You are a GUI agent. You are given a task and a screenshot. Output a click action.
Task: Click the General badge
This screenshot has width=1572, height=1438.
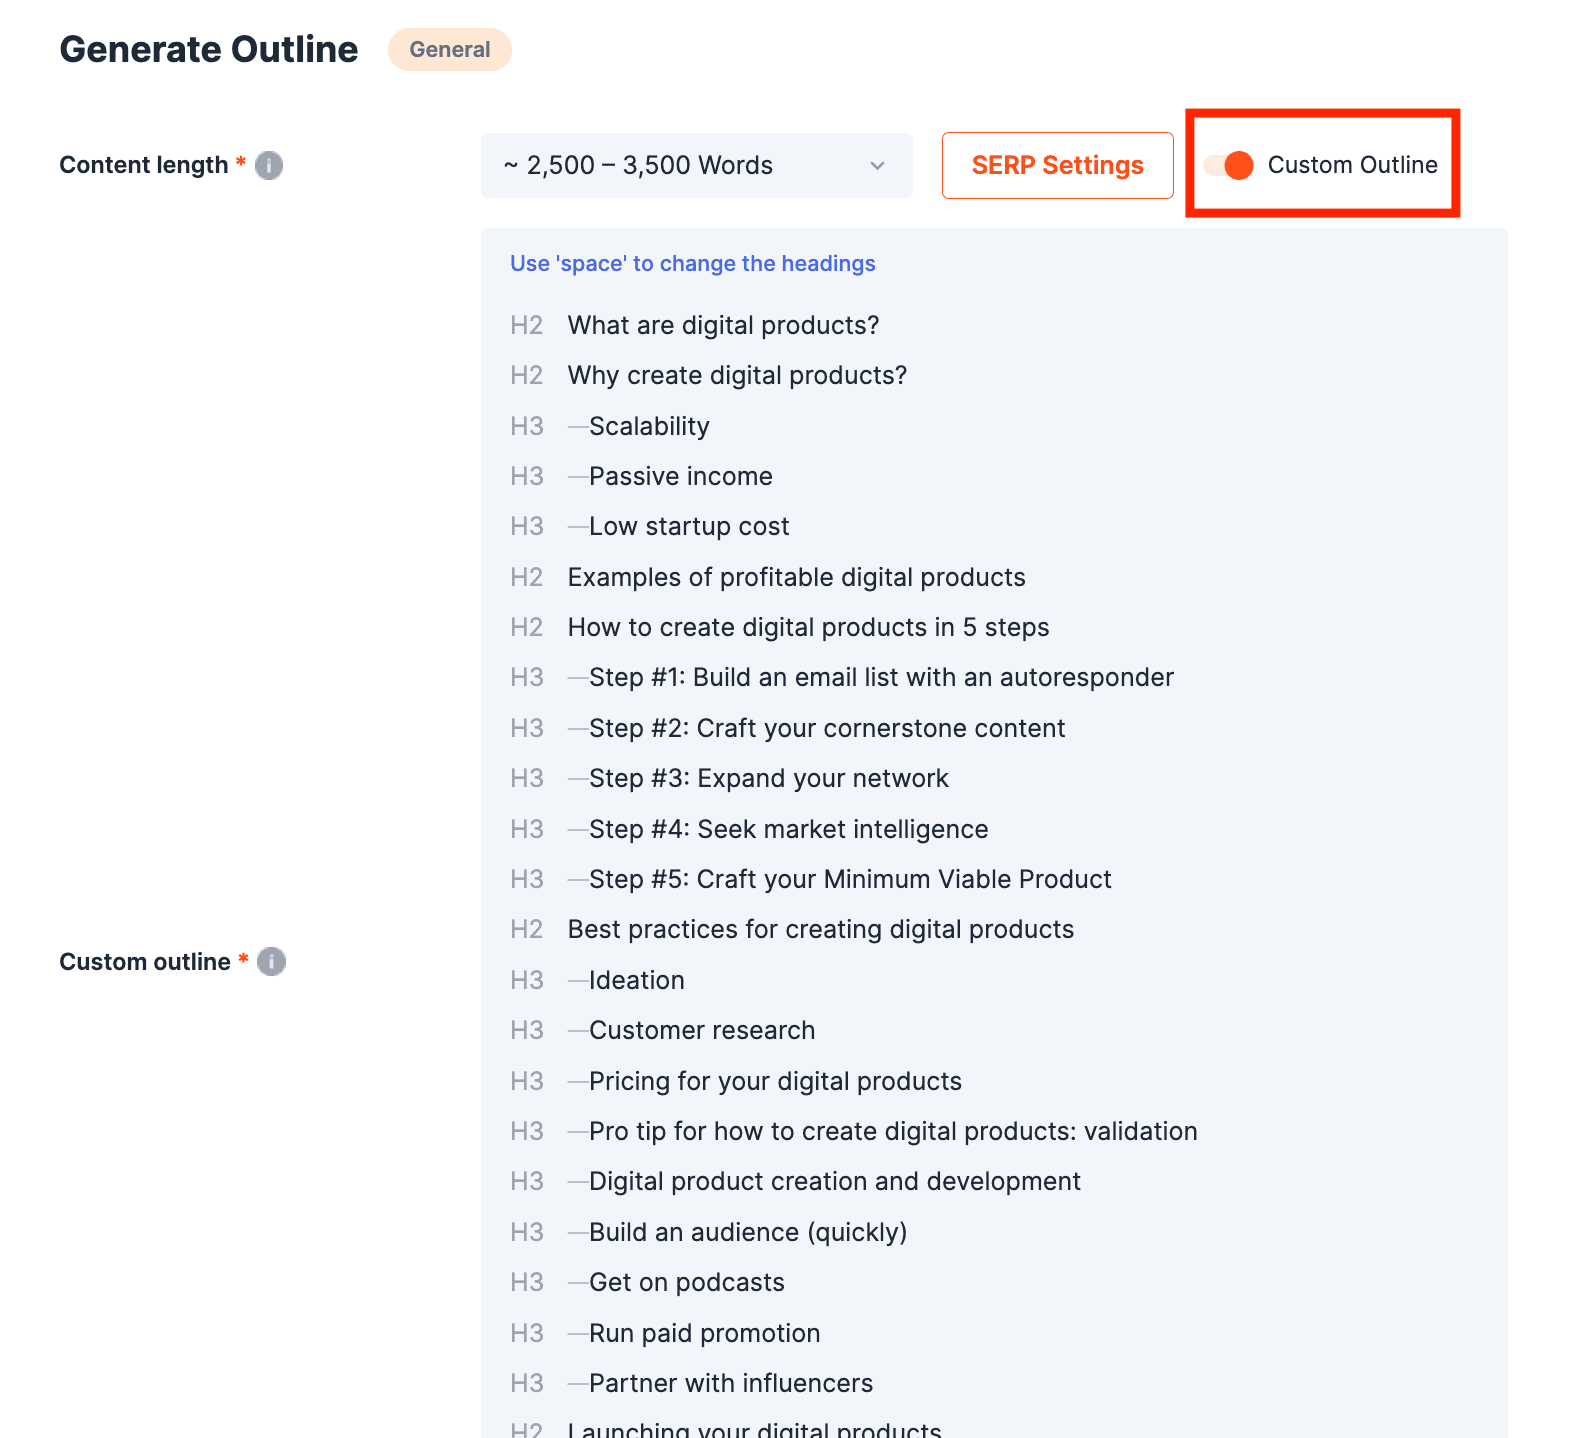point(450,49)
